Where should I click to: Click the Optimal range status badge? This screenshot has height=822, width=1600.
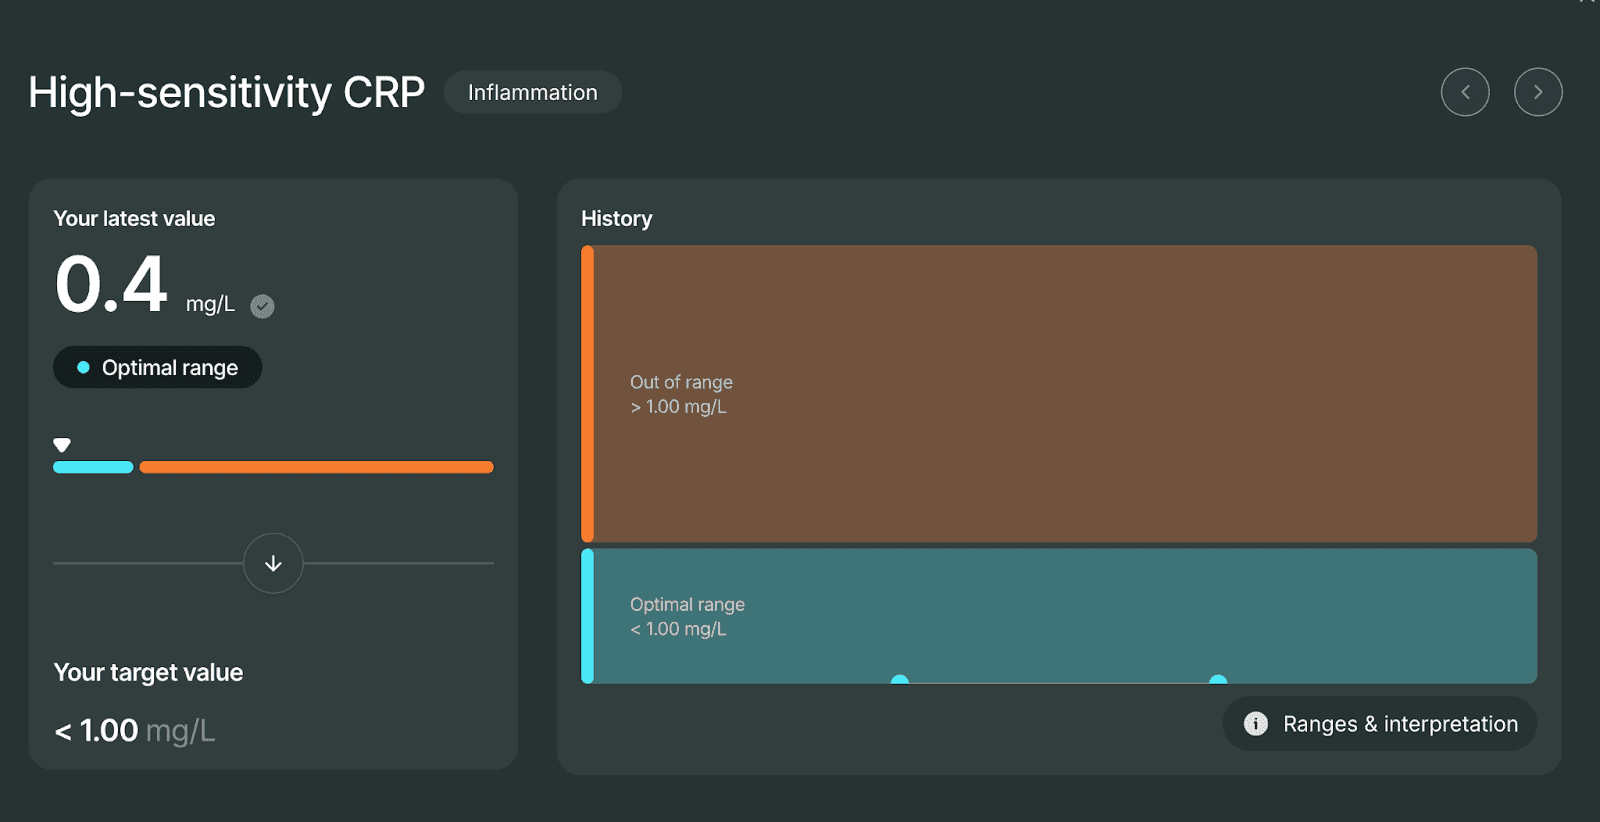point(158,368)
